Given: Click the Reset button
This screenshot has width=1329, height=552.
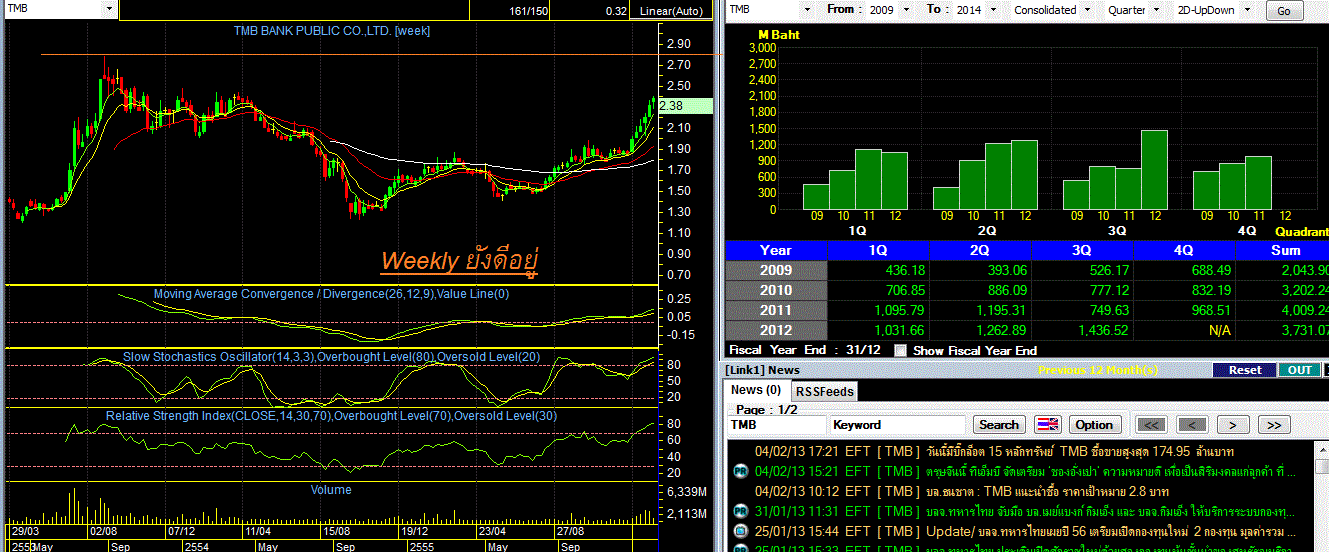Looking at the screenshot, I should coord(1245,370).
